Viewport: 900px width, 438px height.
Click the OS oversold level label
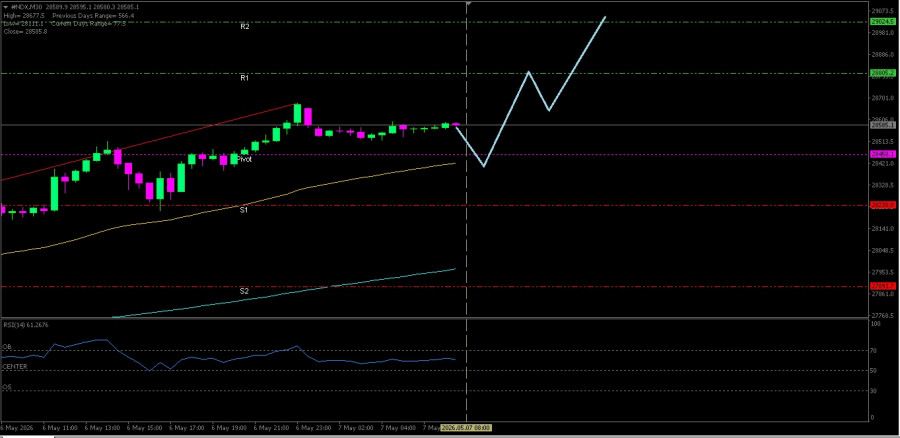tap(7, 387)
